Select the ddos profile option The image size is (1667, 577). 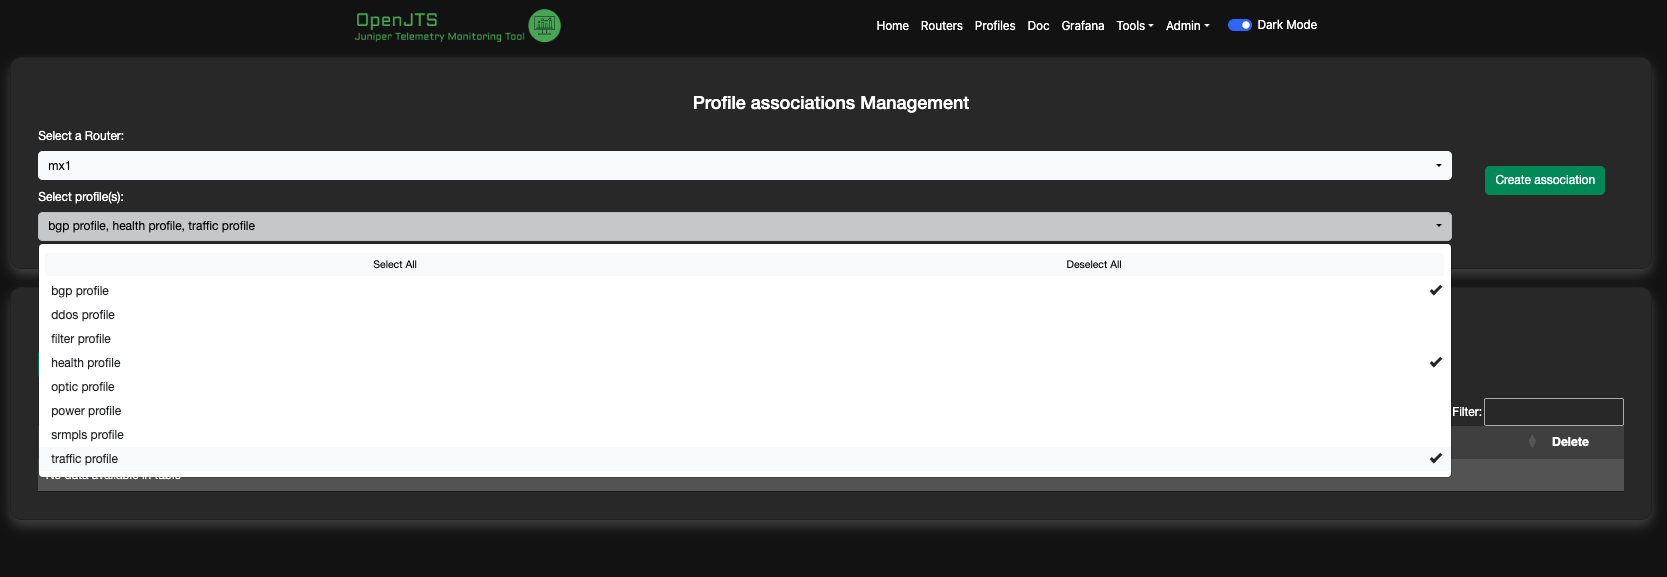click(83, 315)
